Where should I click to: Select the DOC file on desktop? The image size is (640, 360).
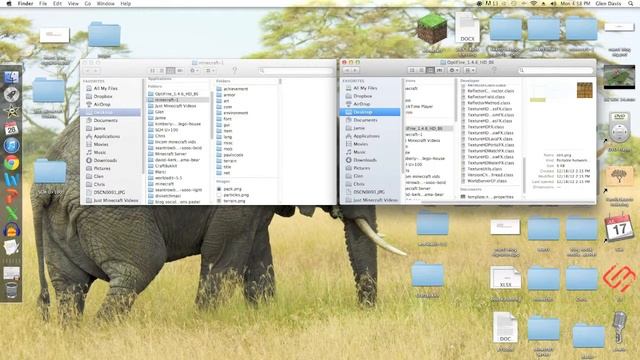coord(505,327)
